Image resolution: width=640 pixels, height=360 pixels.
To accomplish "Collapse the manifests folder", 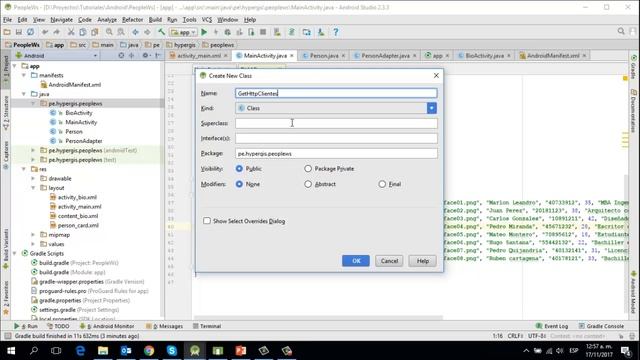I will (24, 76).
